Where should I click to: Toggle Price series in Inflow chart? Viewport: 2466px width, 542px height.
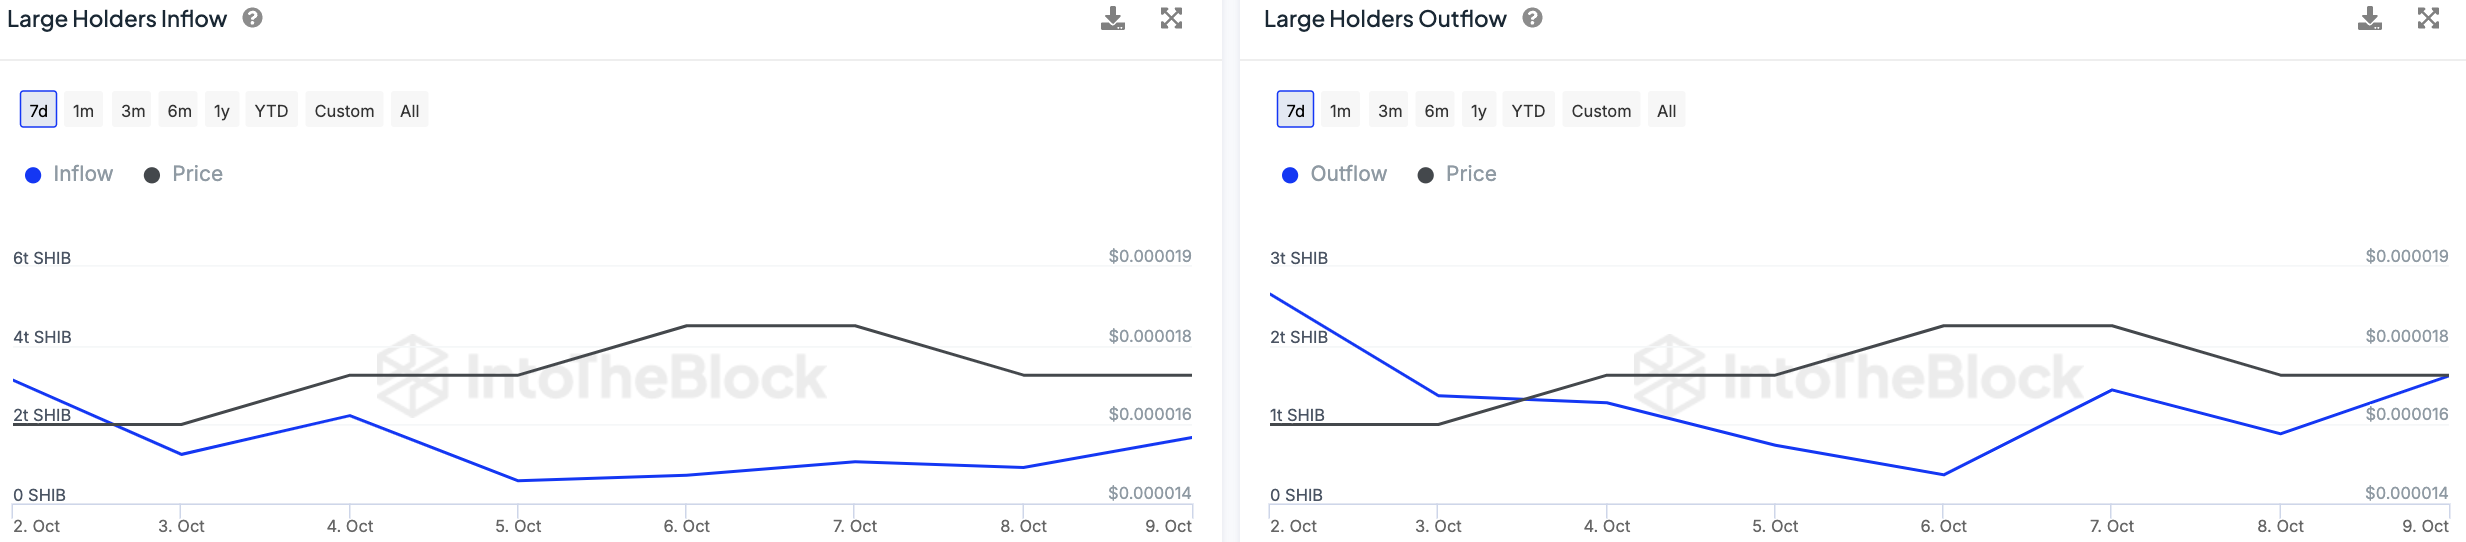pos(184,174)
